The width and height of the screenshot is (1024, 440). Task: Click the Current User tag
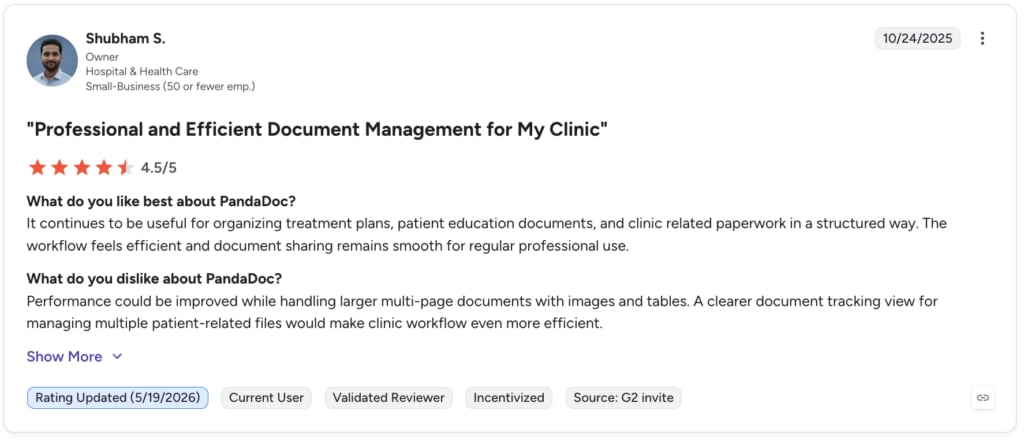pyautogui.click(x=266, y=398)
